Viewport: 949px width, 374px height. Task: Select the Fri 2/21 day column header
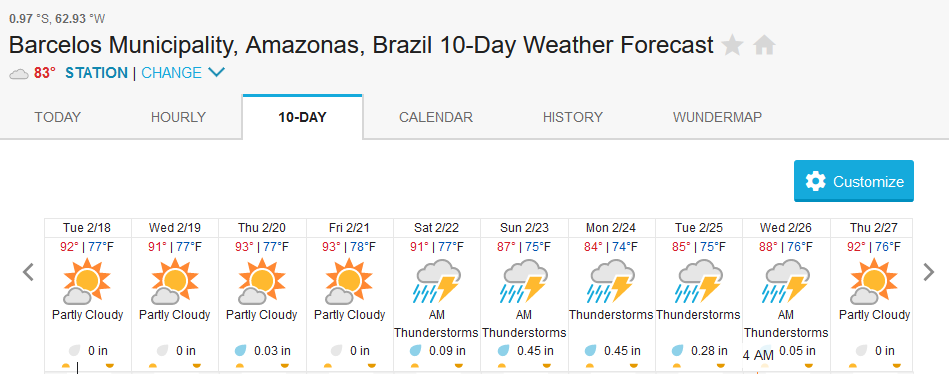click(349, 228)
